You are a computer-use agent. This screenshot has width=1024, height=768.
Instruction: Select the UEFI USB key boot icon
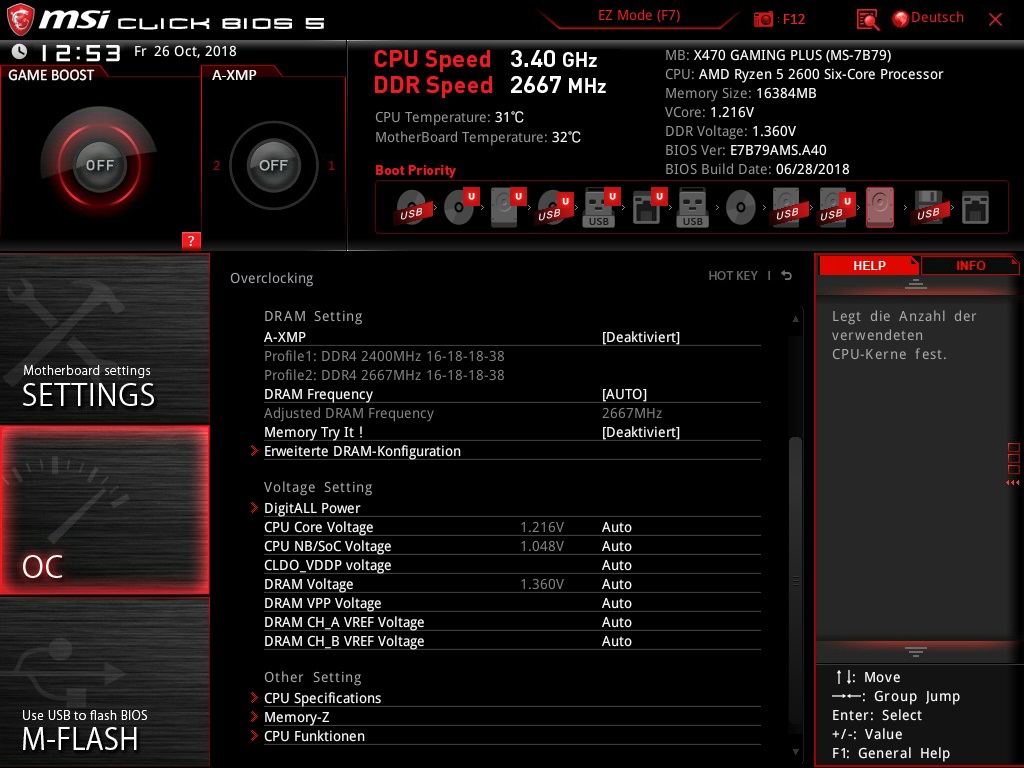[600, 207]
